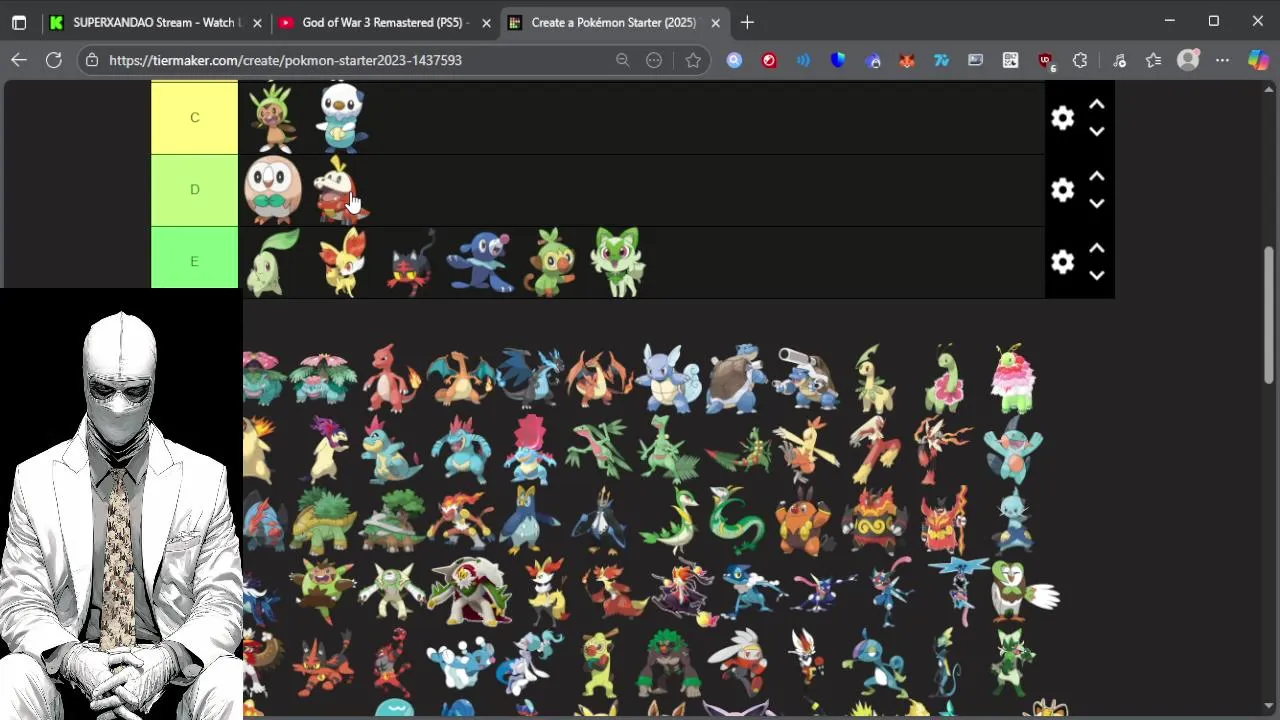Open the tab actions menu icon

pyautogui.click(x=19, y=22)
